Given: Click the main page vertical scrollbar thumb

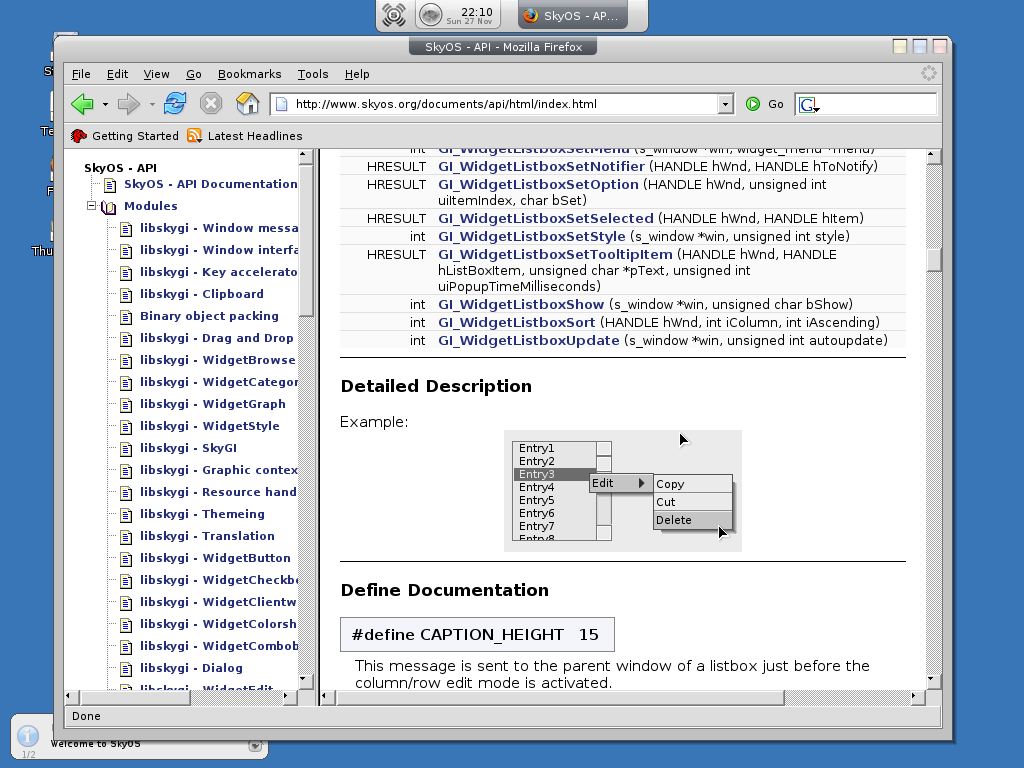Looking at the screenshot, I should coord(934,259).
